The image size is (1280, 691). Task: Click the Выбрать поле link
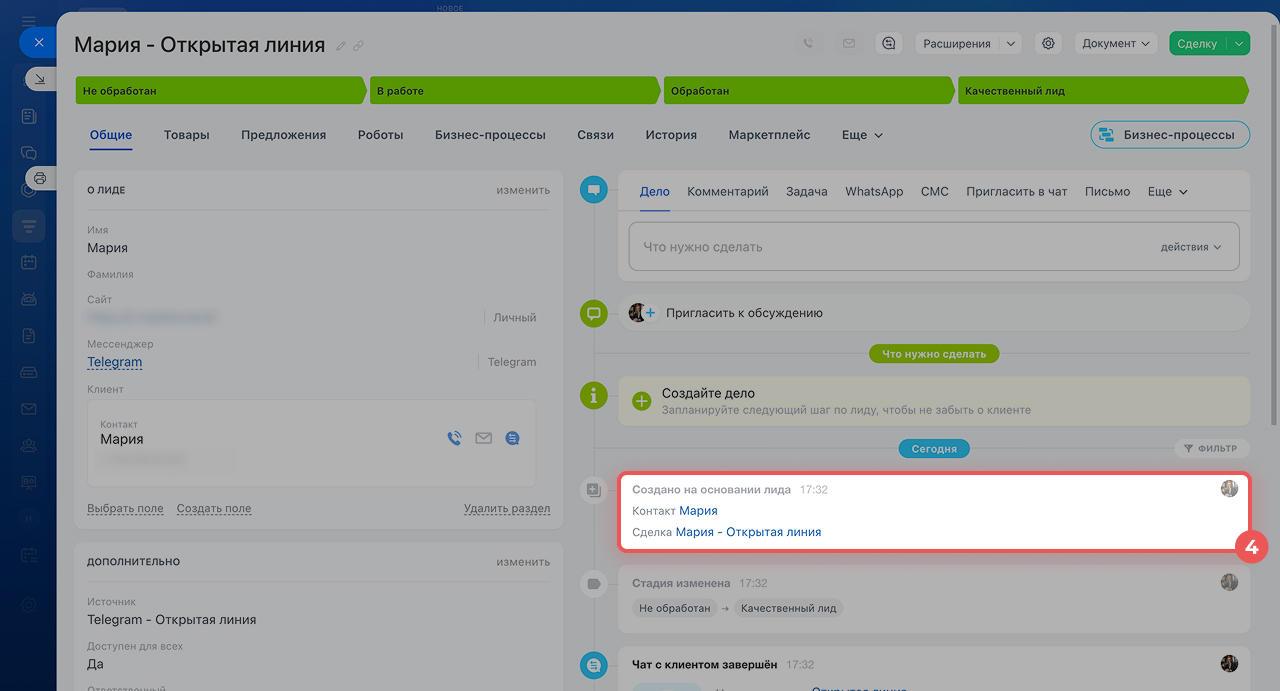(125, 508)
